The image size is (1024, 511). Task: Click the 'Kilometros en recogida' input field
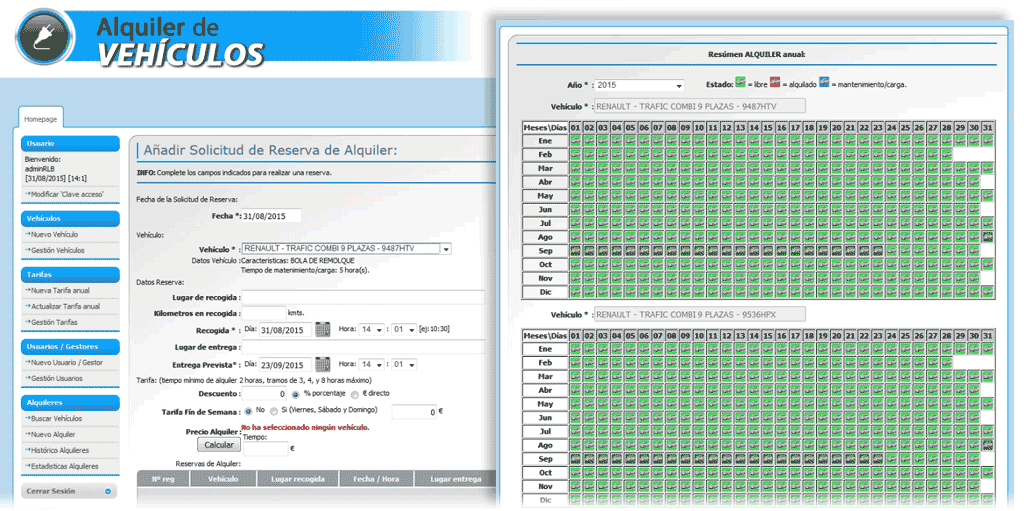(x=264, y=313)
